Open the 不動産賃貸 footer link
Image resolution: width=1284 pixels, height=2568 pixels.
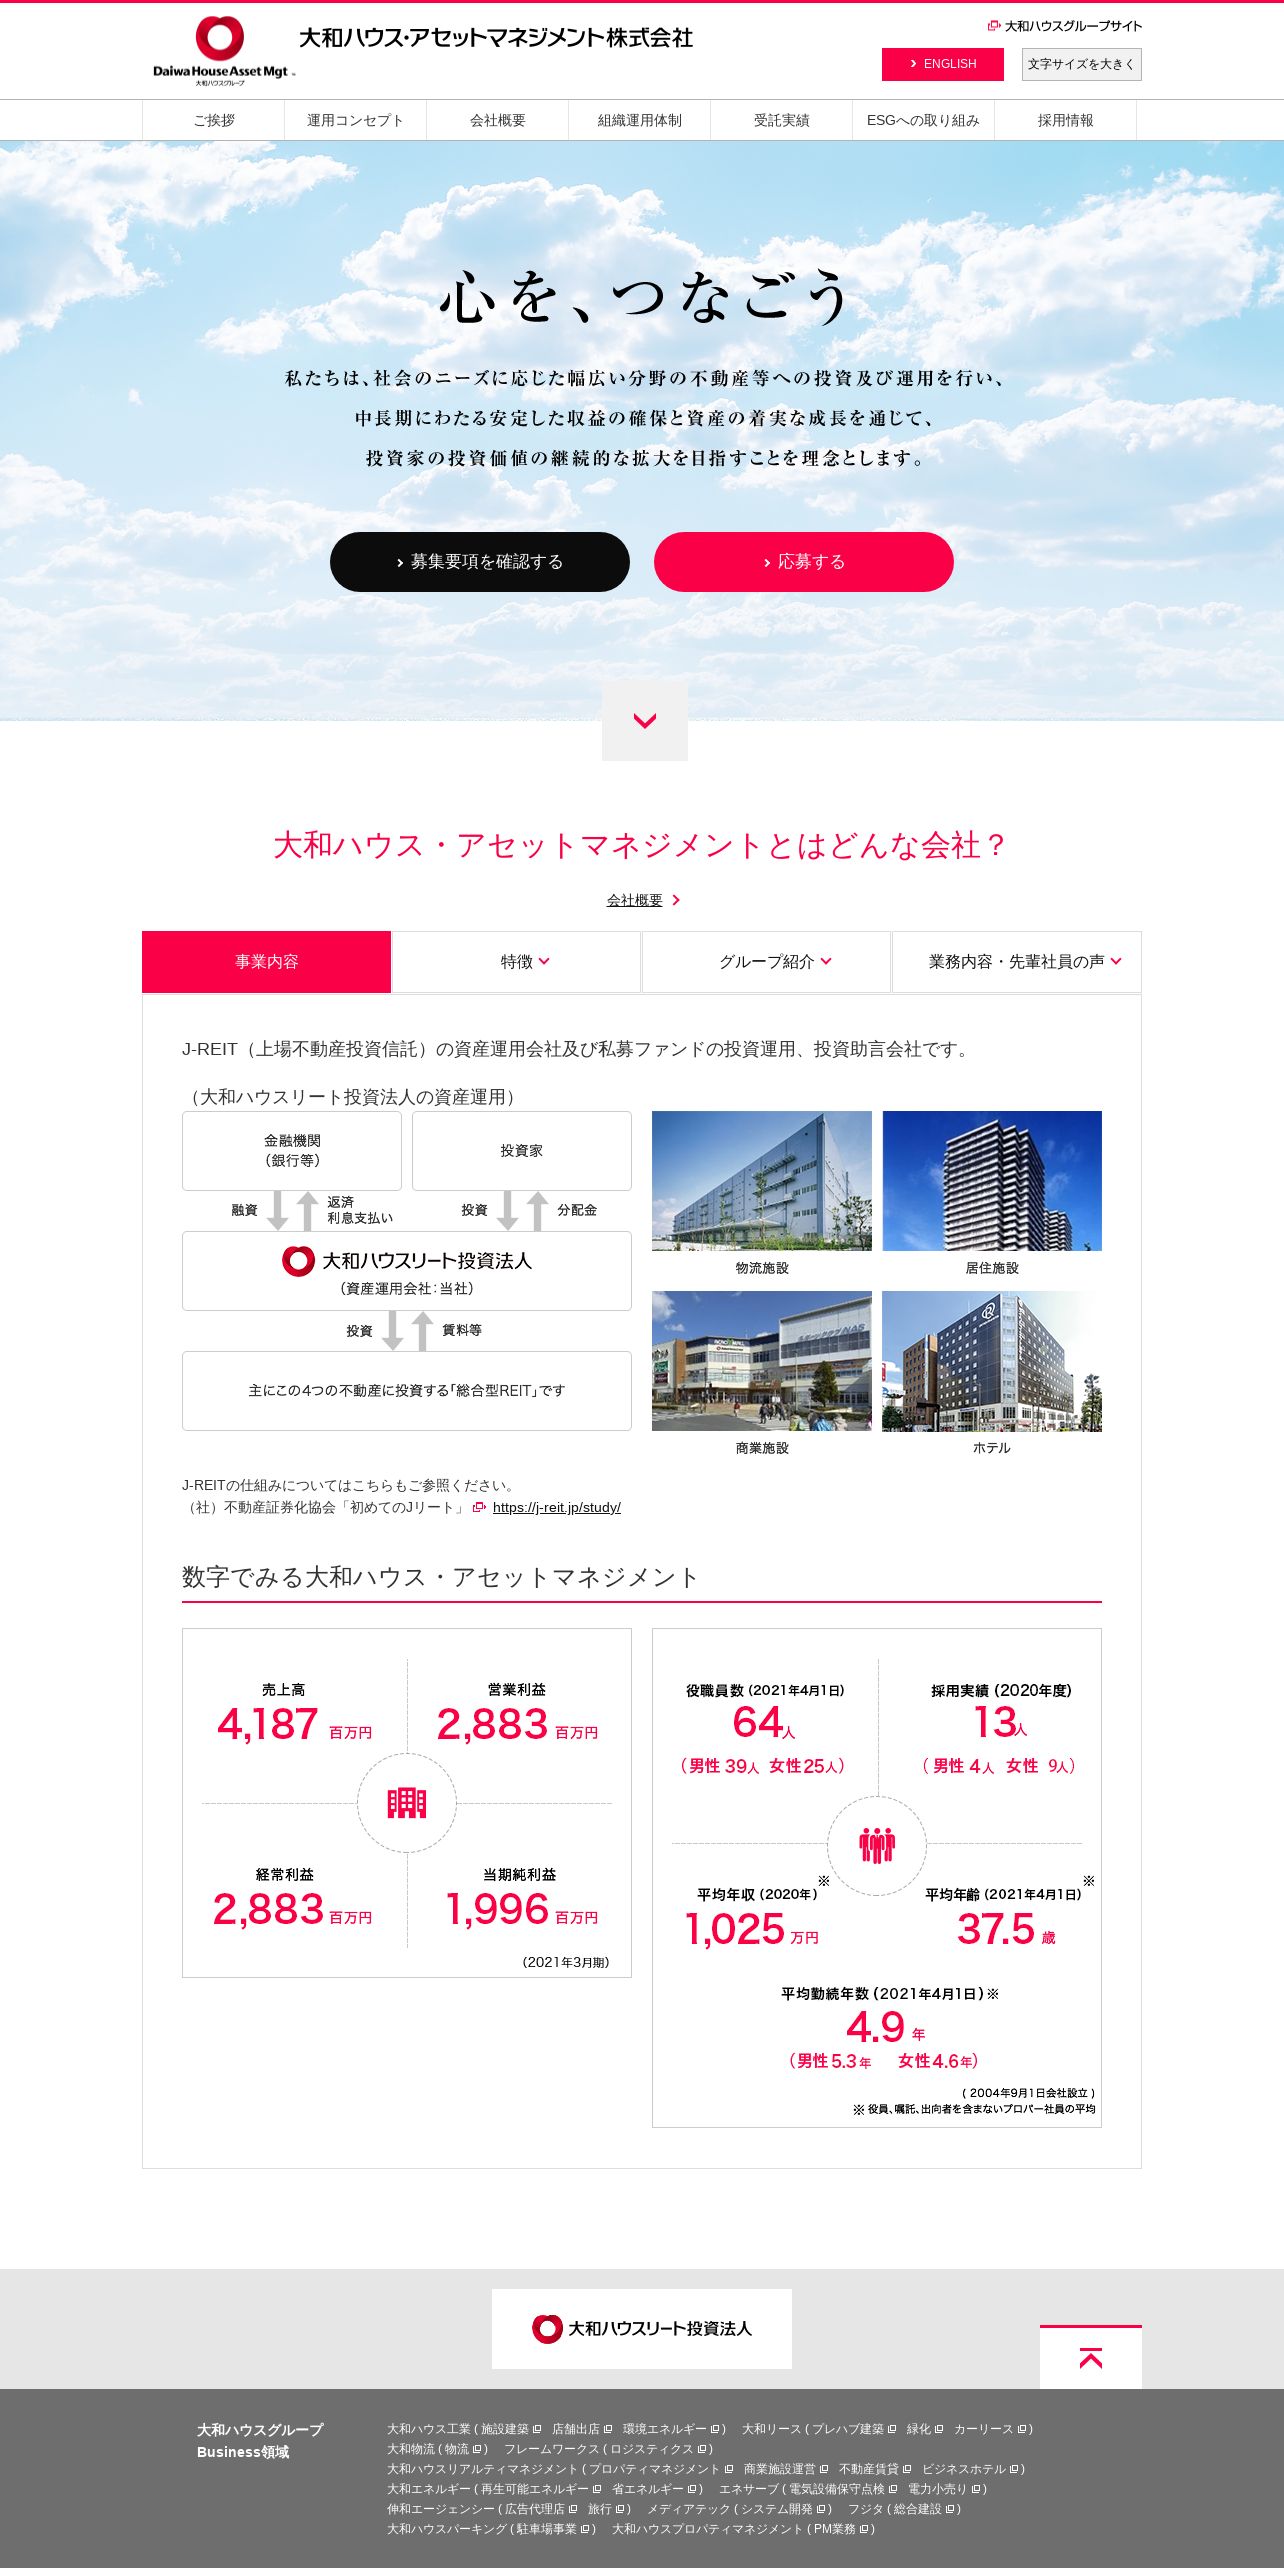coord(875,2469)
